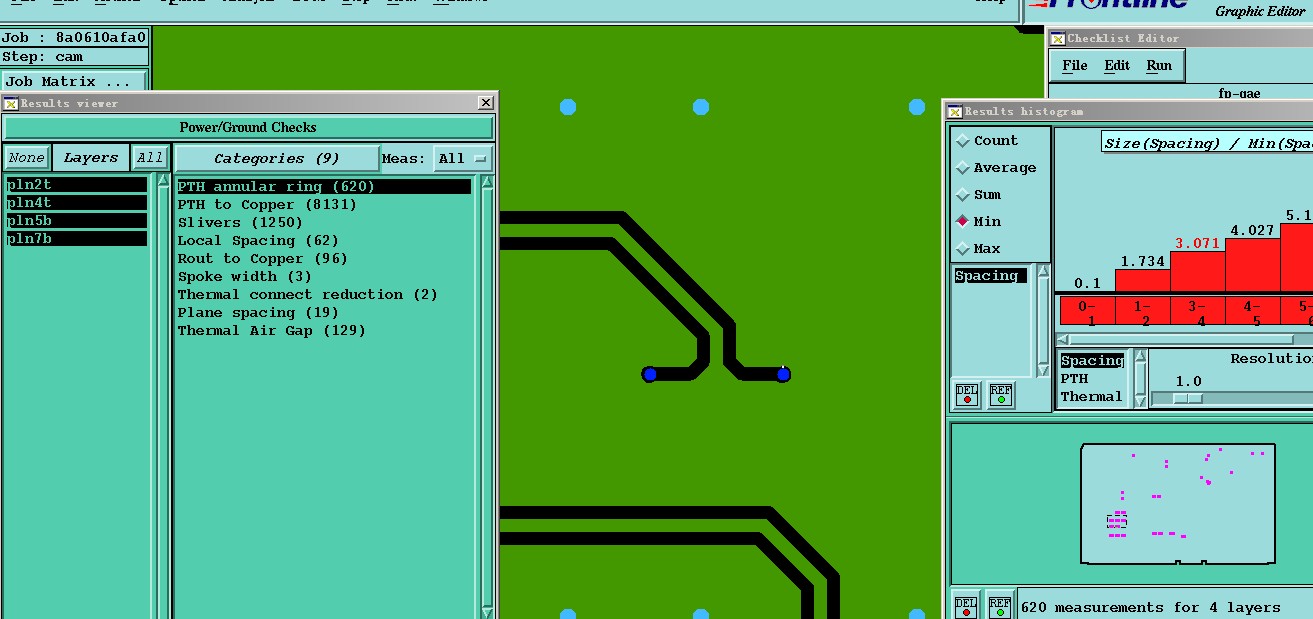This screenshot has height=619, width=1313.
Task: Select layer pln7b in the layers list
Action: (77, 239)
